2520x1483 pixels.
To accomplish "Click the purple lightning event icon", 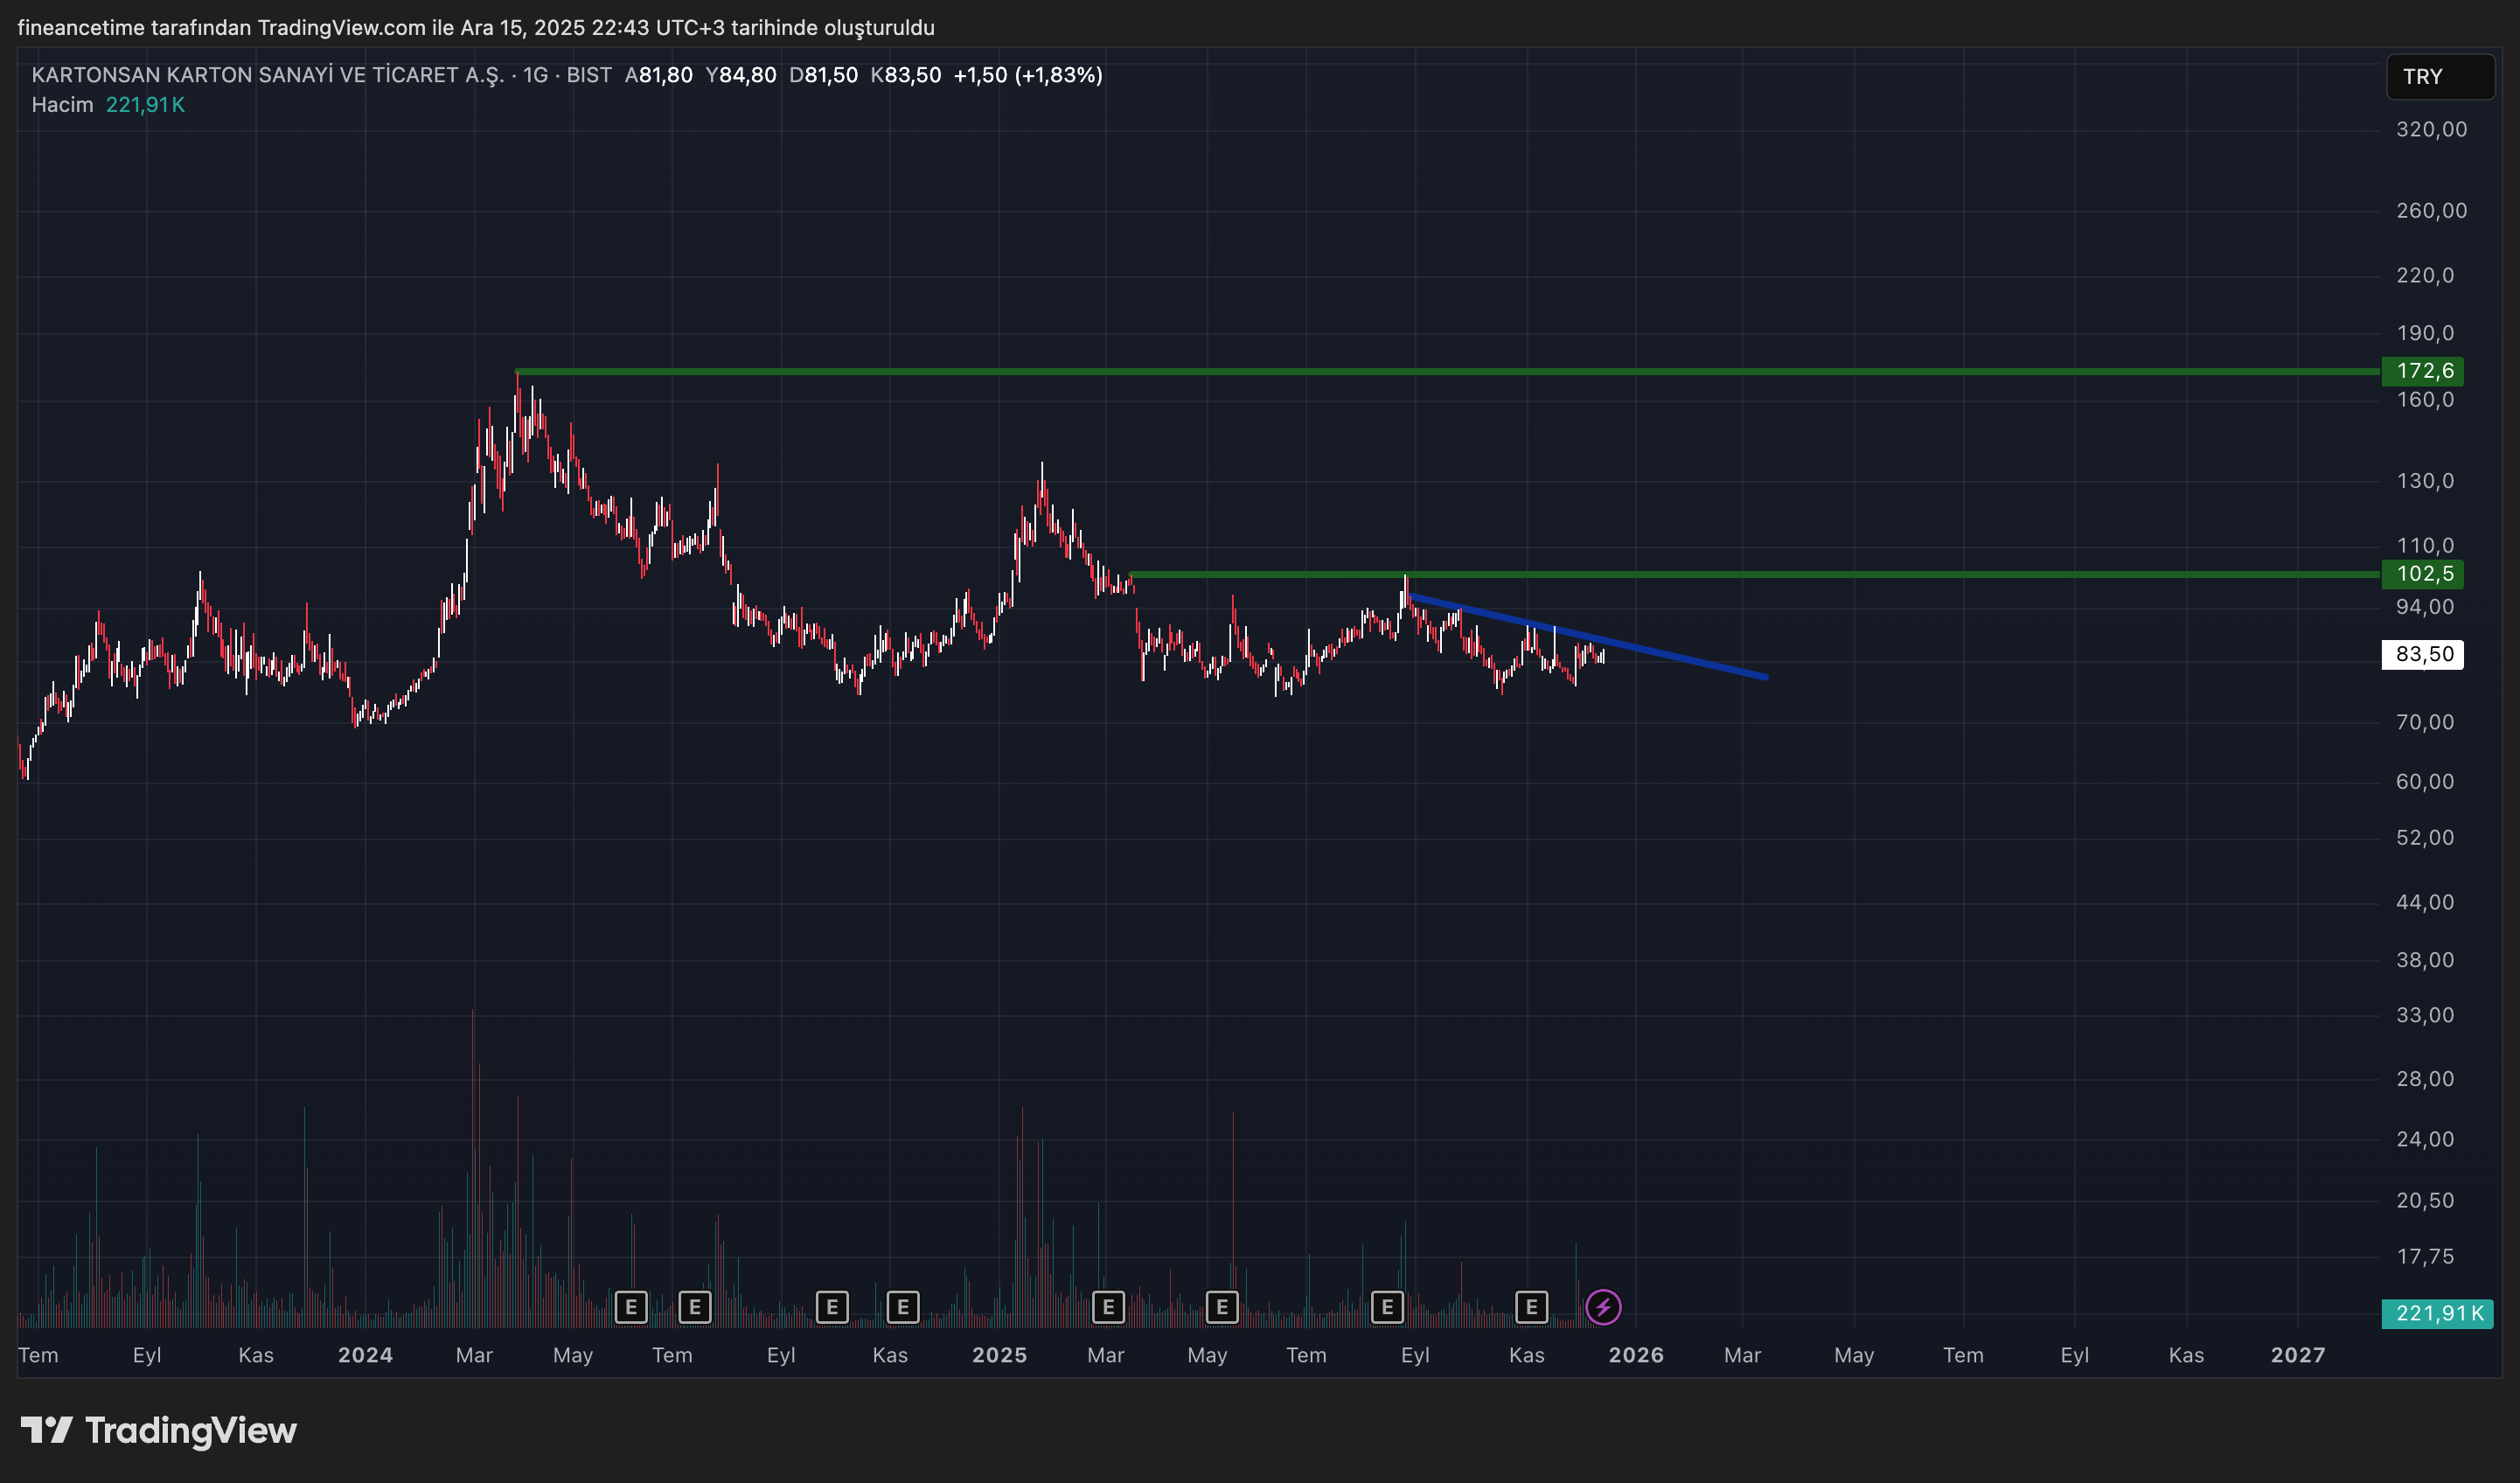I will pyautogui.click(x=1603, y=1307).
